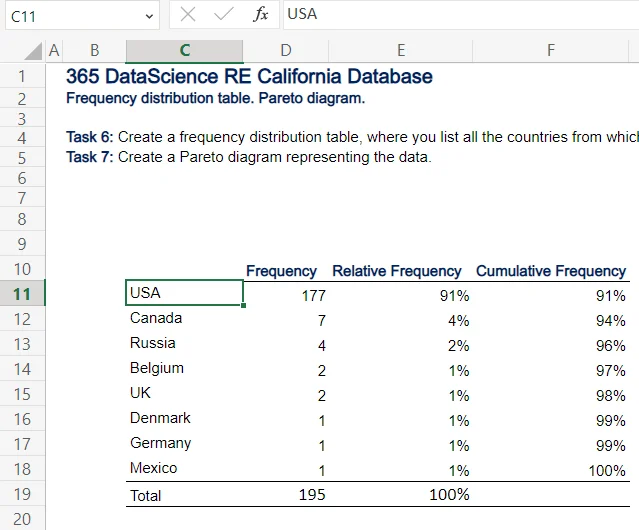Click the Total label cell
The width and height of the screenshot is (639, 530).
pos(184,495)
